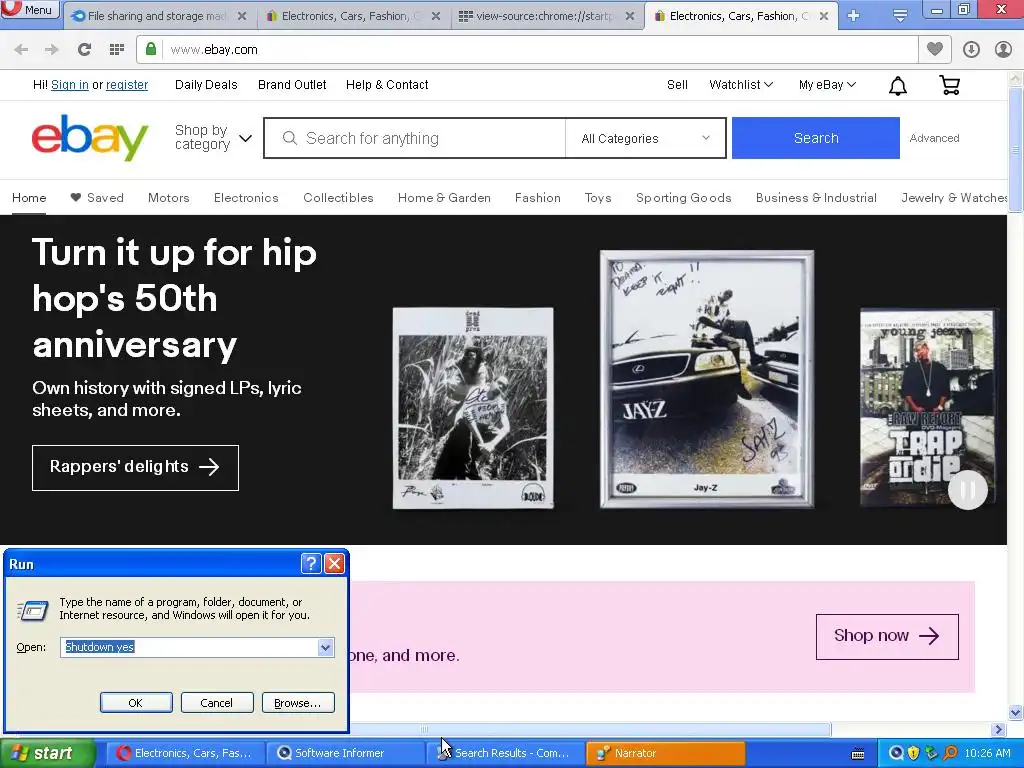Pause the banner carousel
Viewport: 1024px width, 768px height.
pos(968,490)
